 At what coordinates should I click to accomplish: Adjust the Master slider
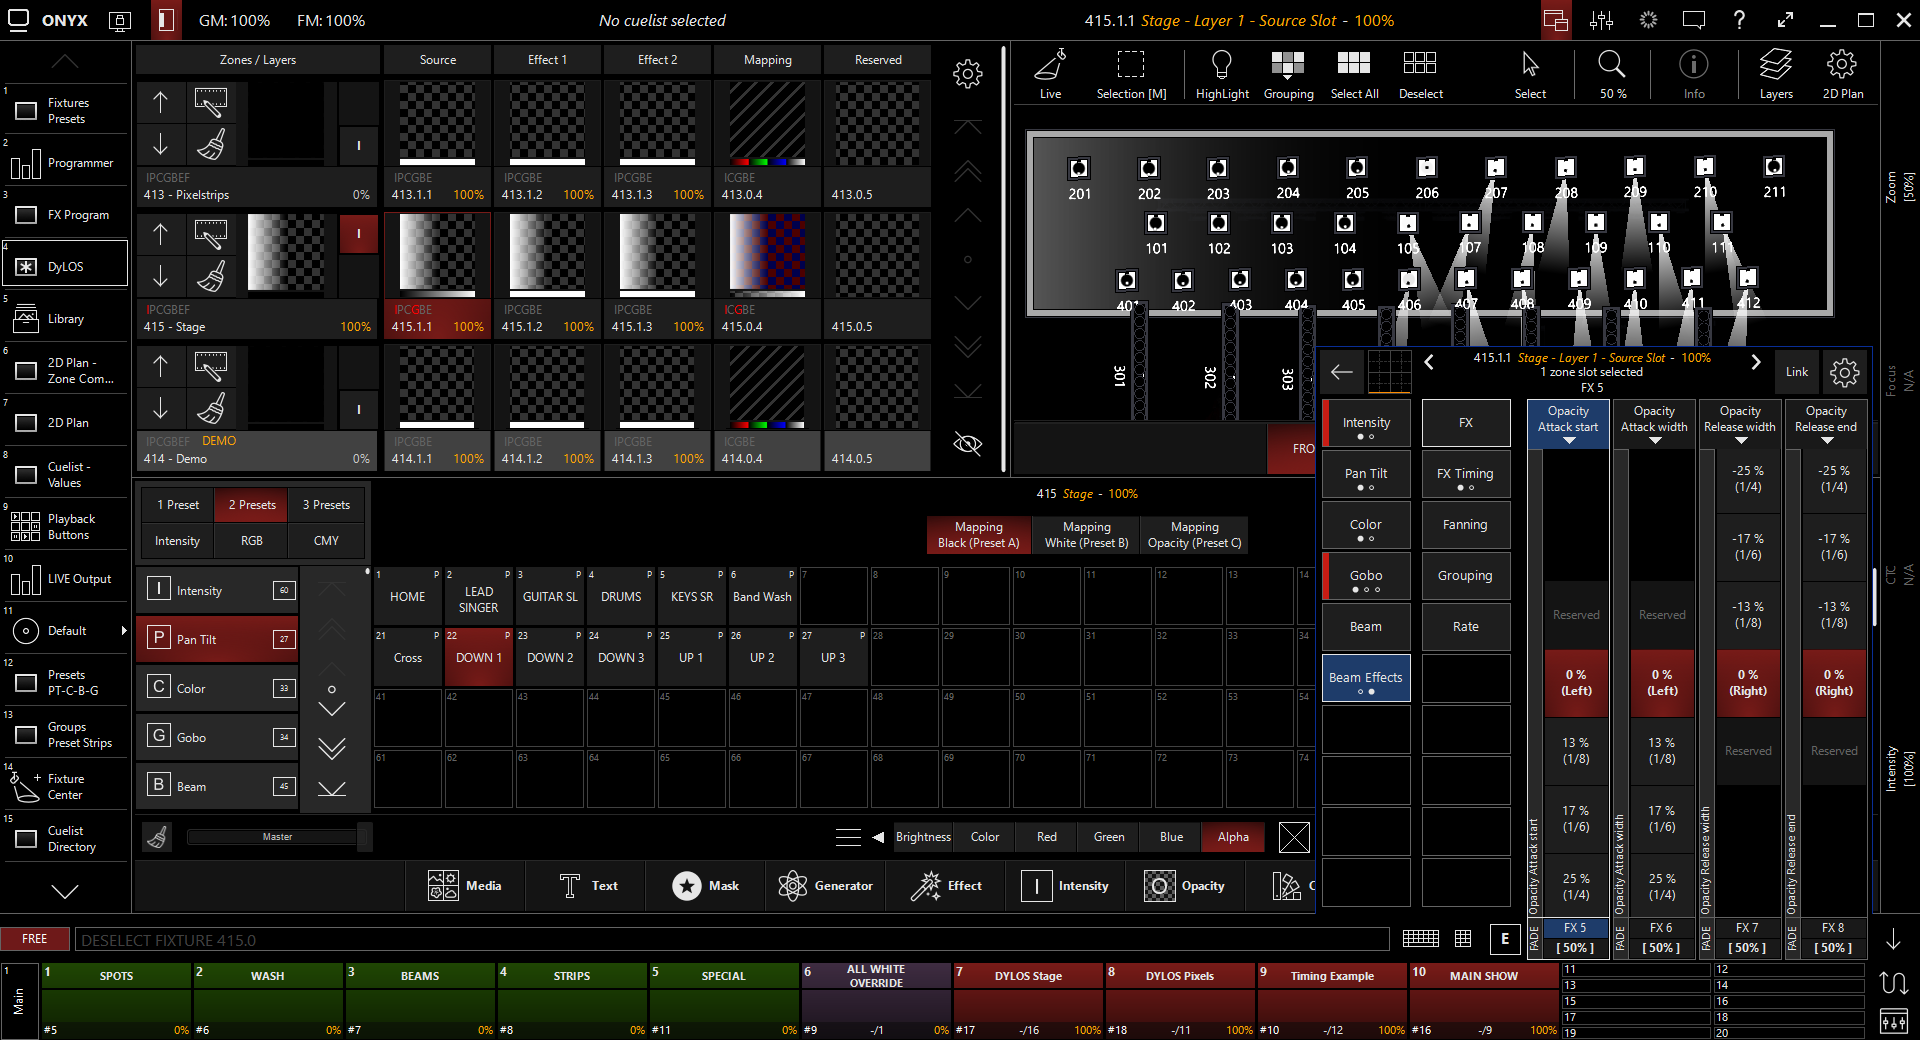pyautogui.click(x=278, y=837)
